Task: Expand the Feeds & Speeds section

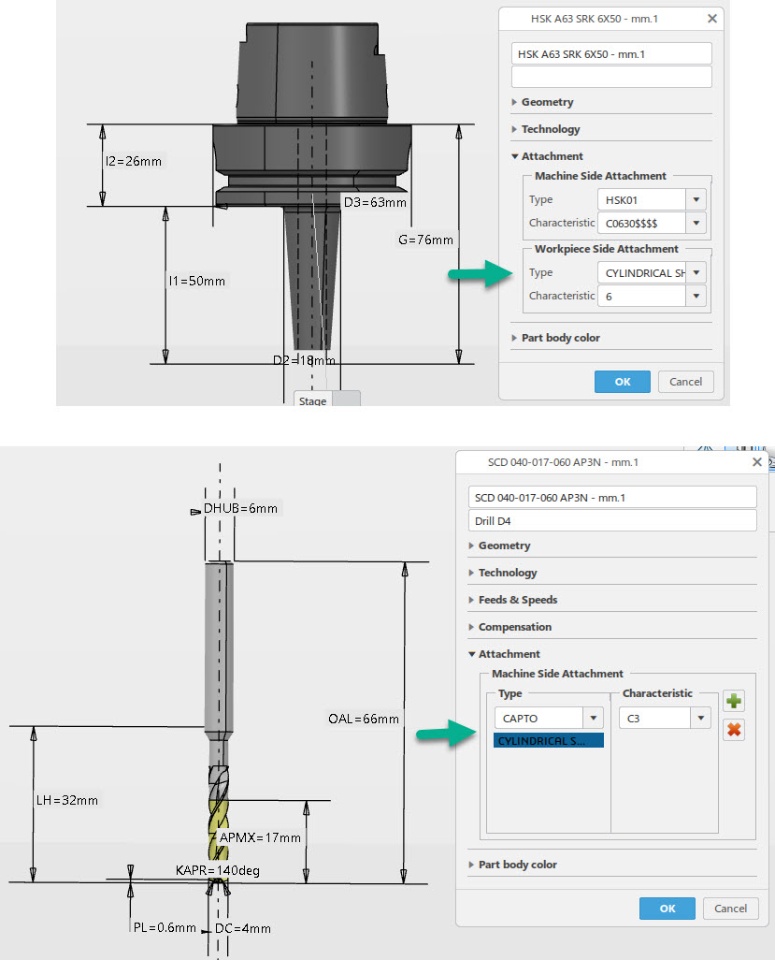Action: (x=513, y=600)
